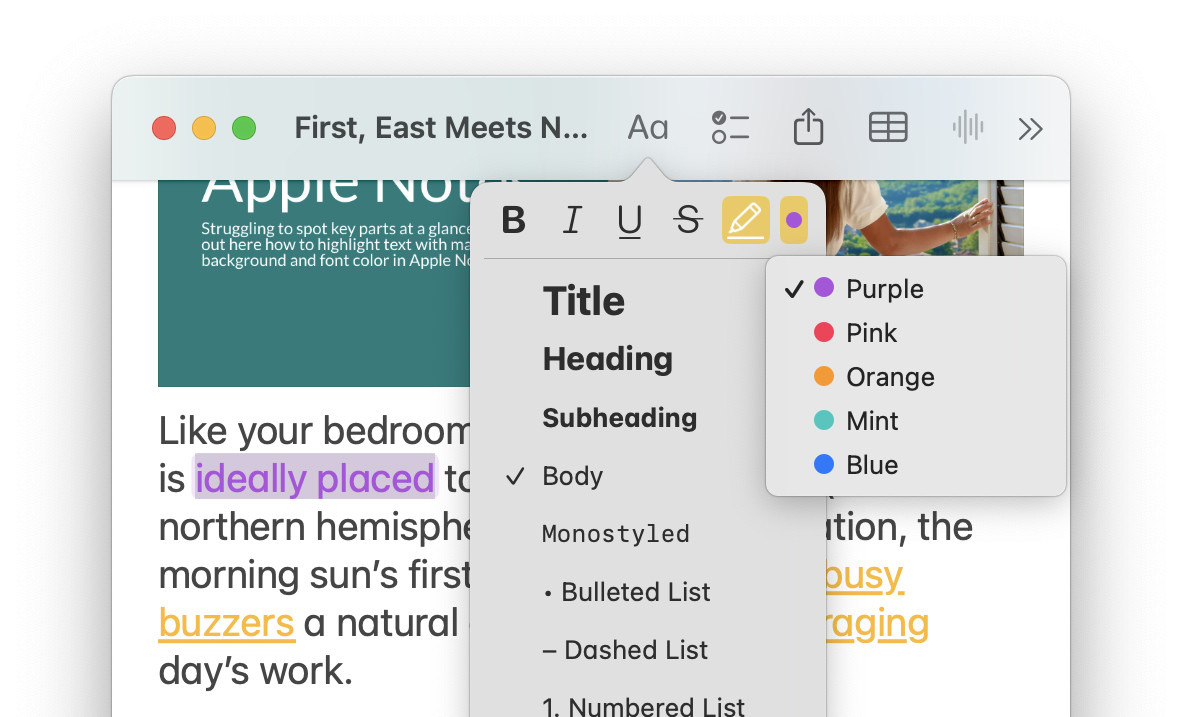Click the text "day's work."
This screenshot has height=717, width=1182.
pos(256,671)
